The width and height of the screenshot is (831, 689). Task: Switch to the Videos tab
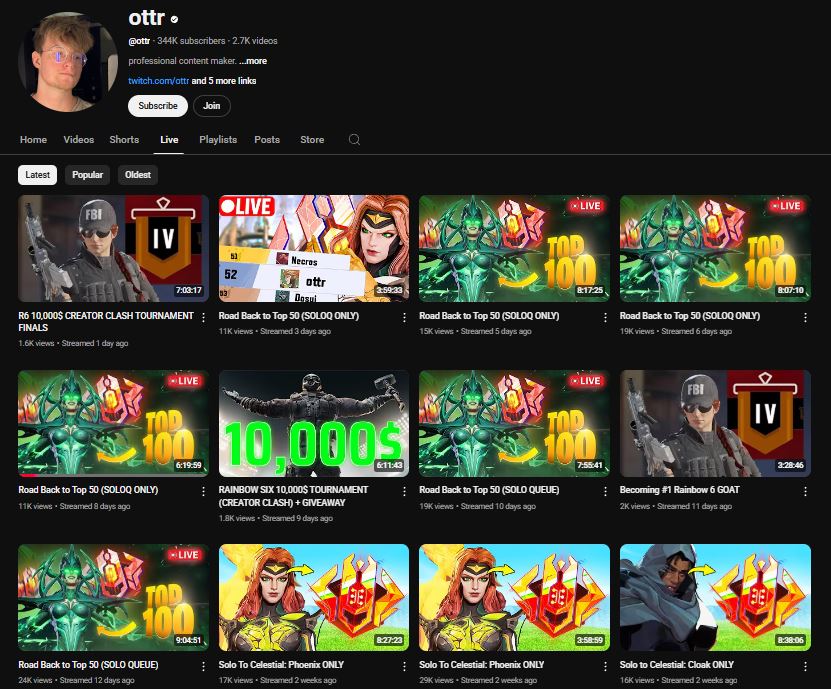point(78,139)
